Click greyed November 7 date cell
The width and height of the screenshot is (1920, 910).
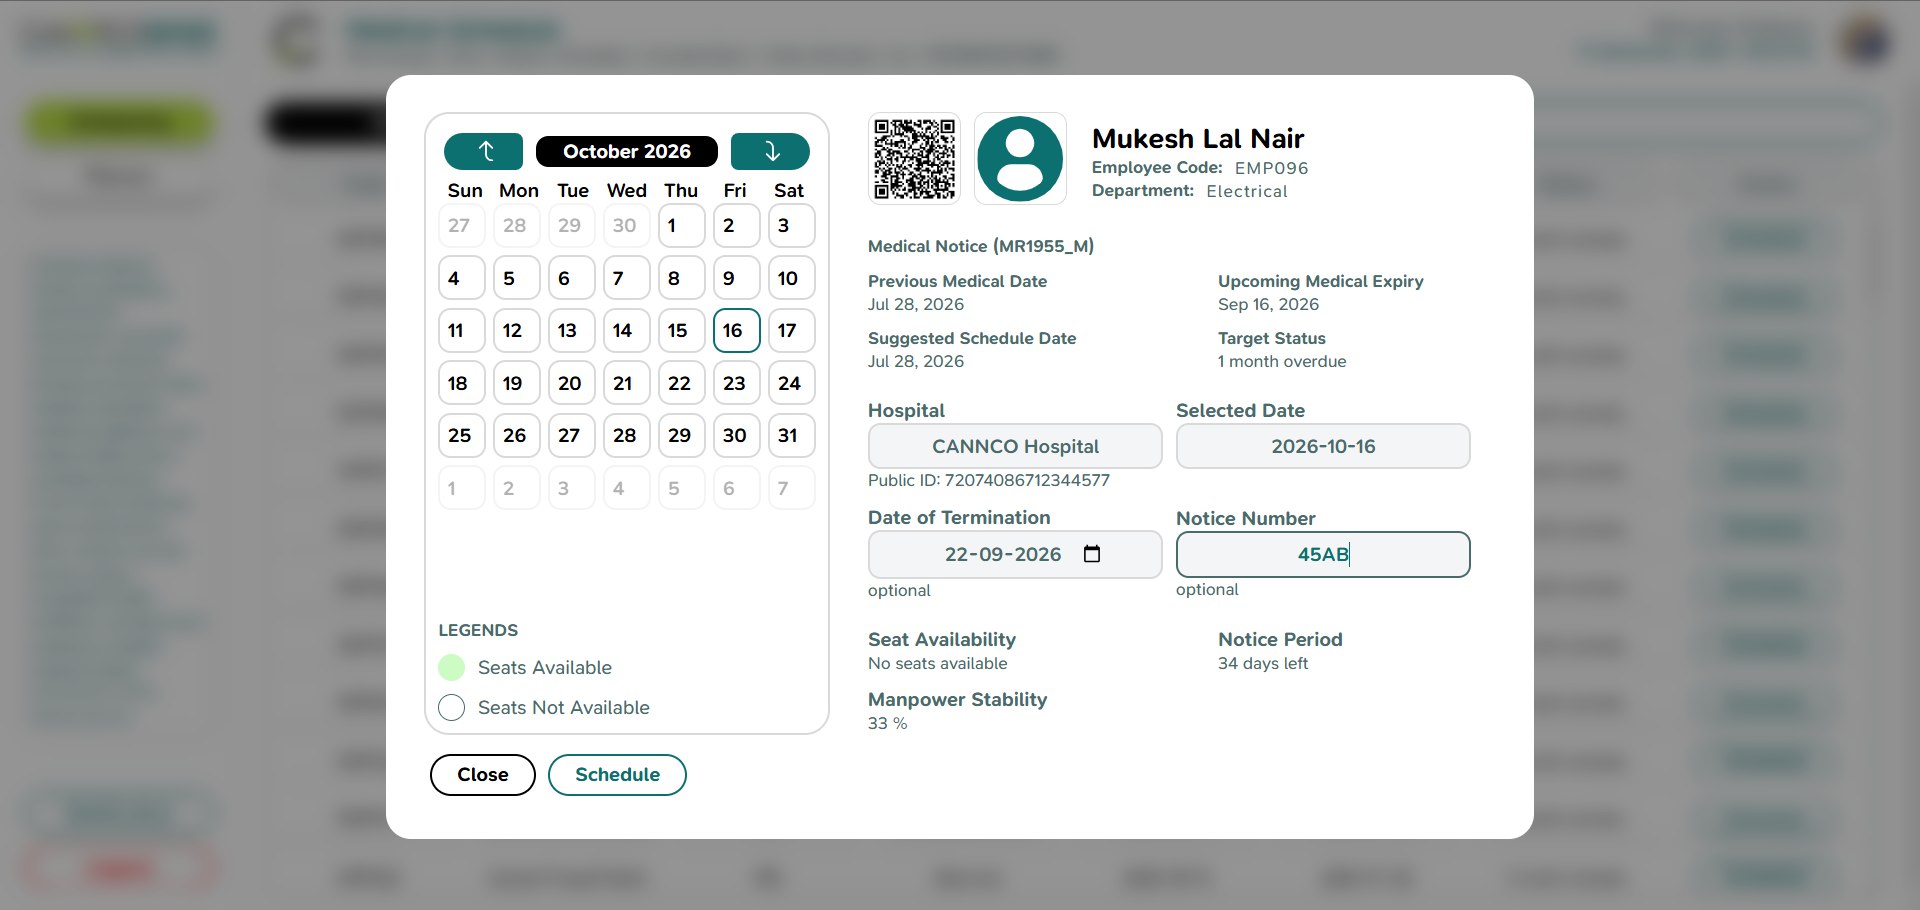click(x=792, y=488)
